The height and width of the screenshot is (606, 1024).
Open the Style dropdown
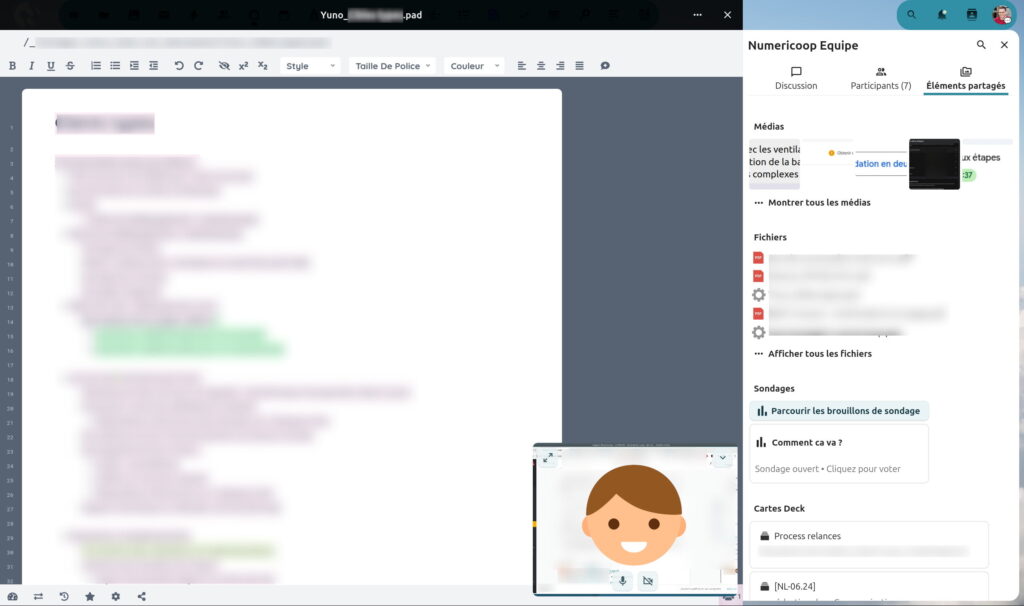(x=310, y=66)
